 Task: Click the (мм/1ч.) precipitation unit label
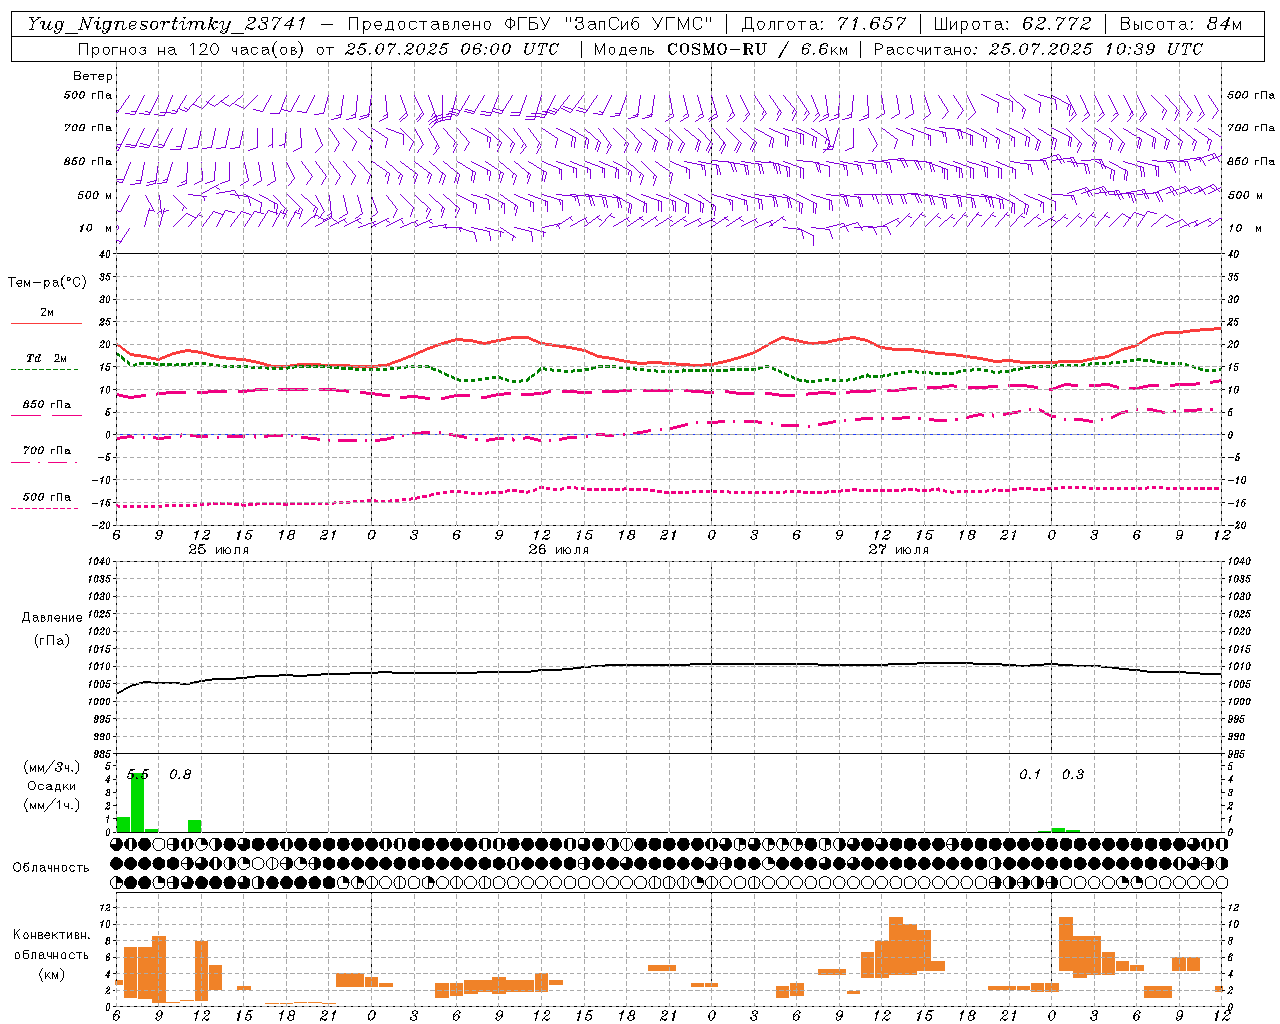[x=52, y=805]
